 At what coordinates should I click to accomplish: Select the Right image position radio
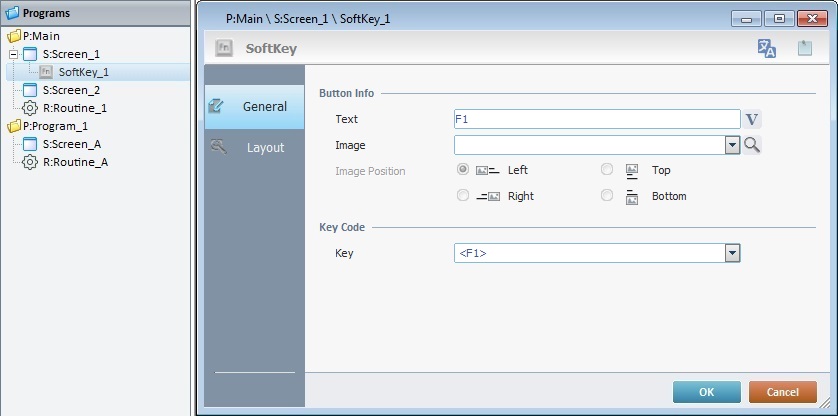pos(462,196)
